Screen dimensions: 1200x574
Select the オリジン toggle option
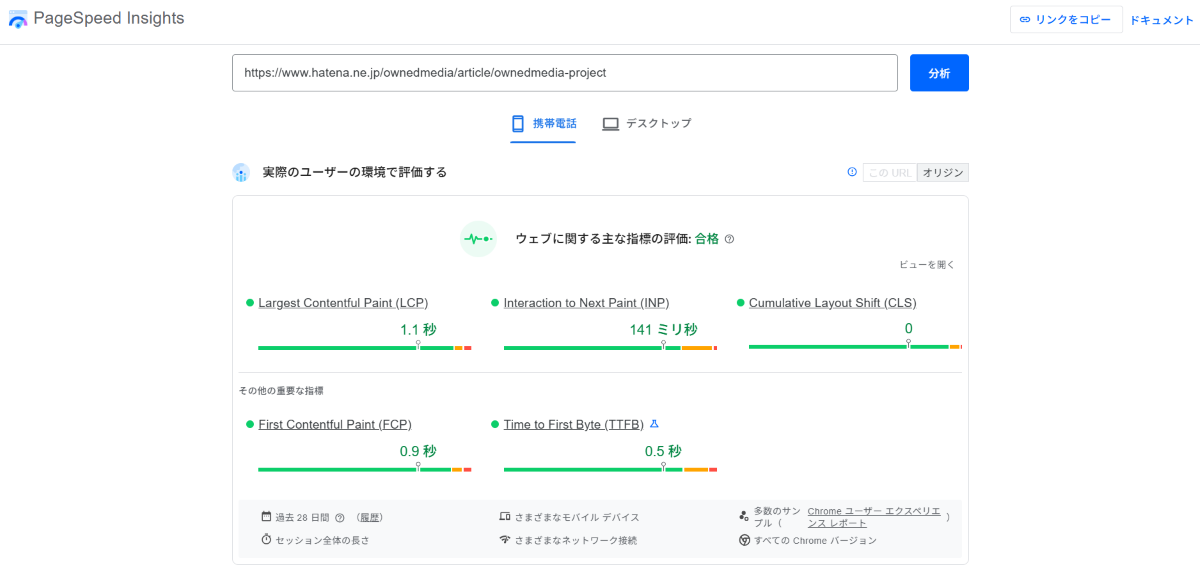pos(943,172)
